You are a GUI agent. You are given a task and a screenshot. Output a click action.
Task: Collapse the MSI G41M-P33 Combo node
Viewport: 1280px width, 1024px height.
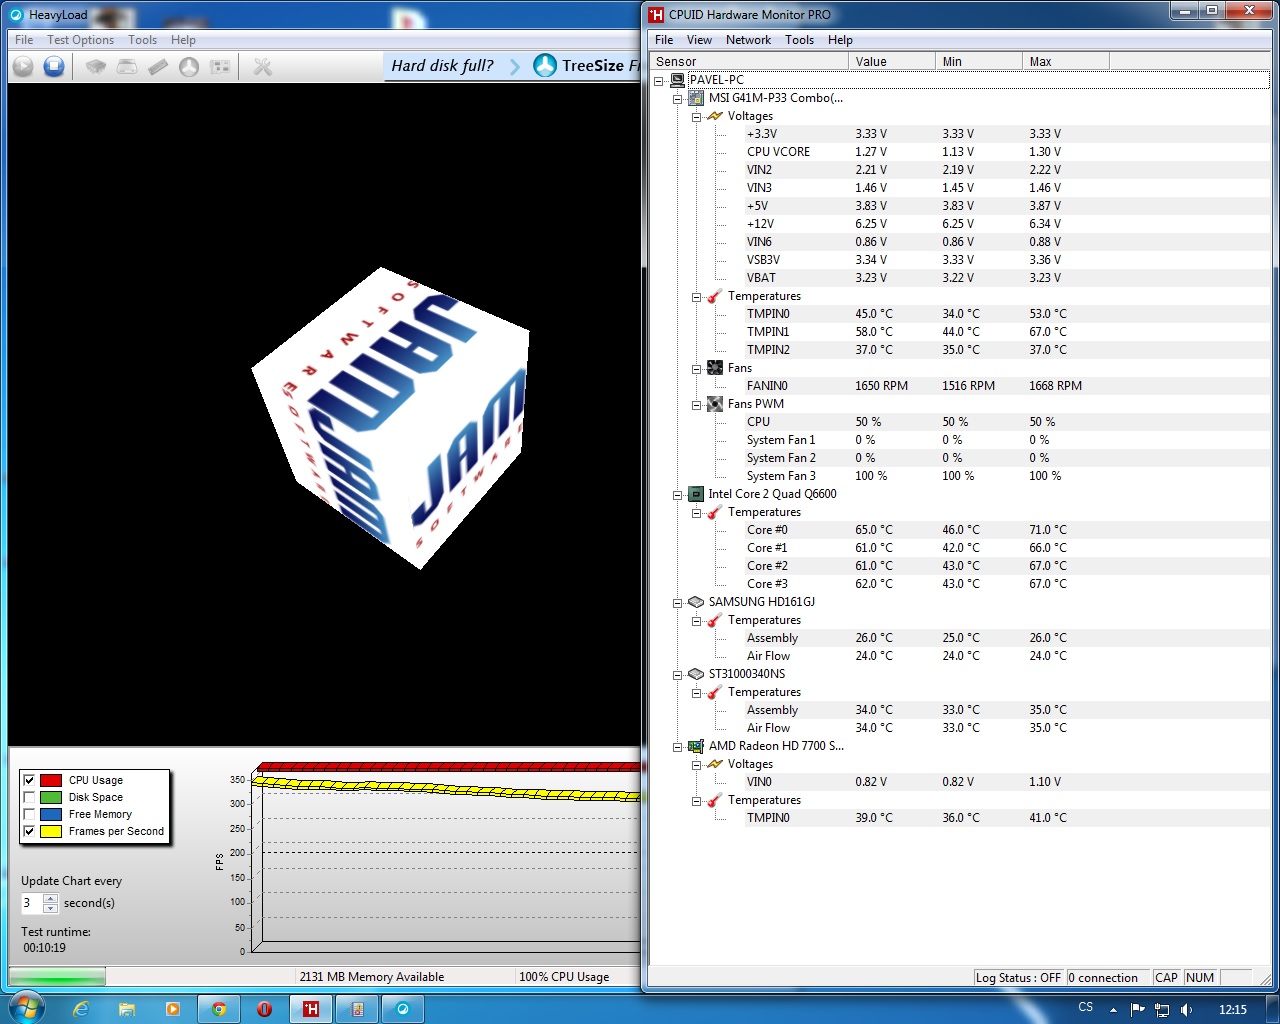[x=677, y=99]
